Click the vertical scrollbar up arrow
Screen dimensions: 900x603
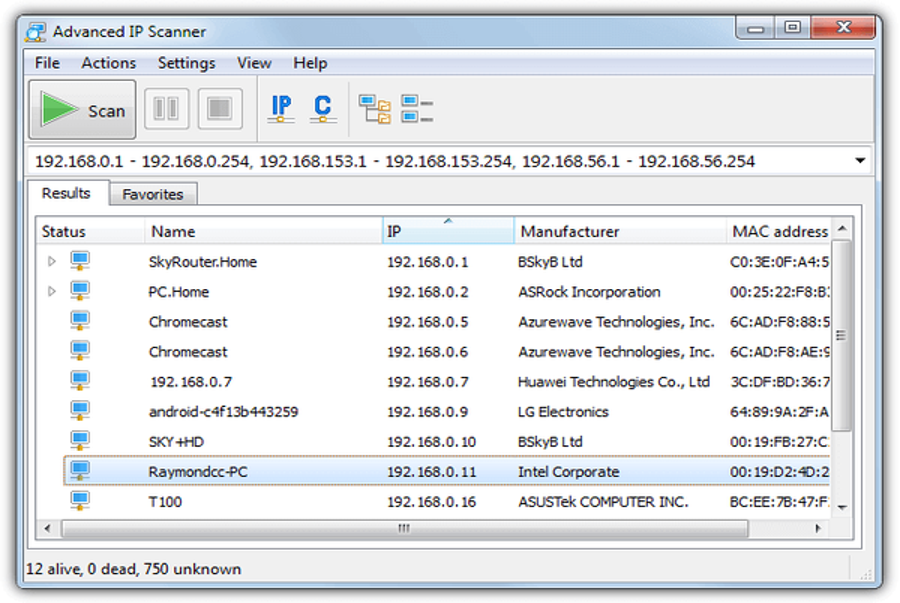pyautogui.click(x=842, y=229)
